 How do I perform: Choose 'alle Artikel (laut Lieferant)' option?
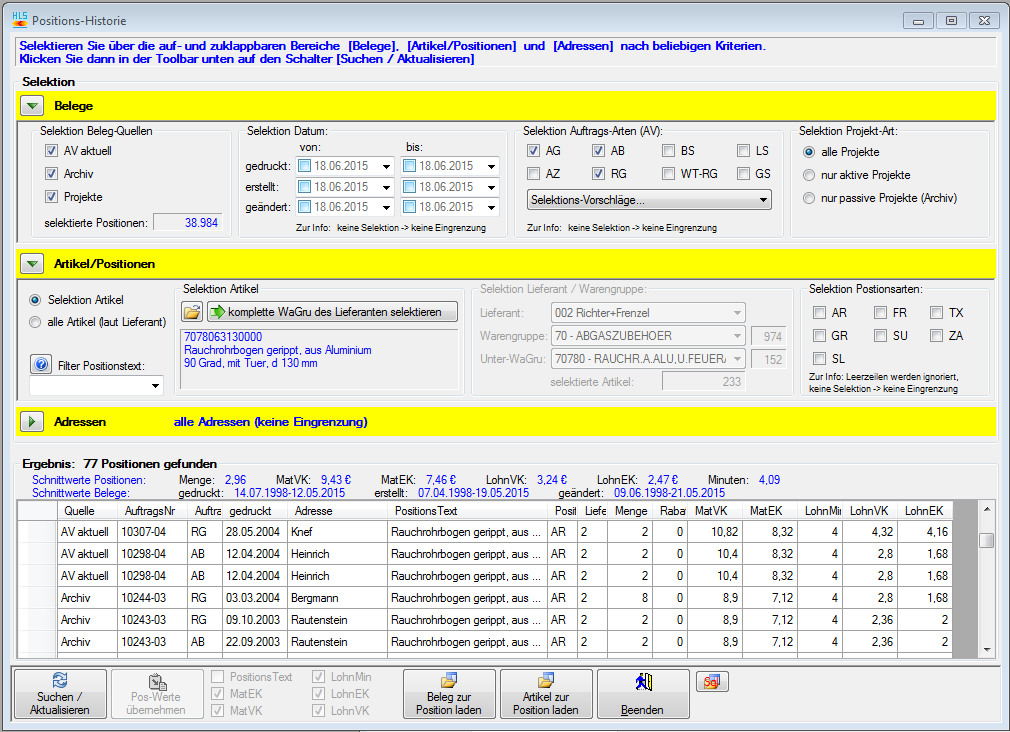36,321
